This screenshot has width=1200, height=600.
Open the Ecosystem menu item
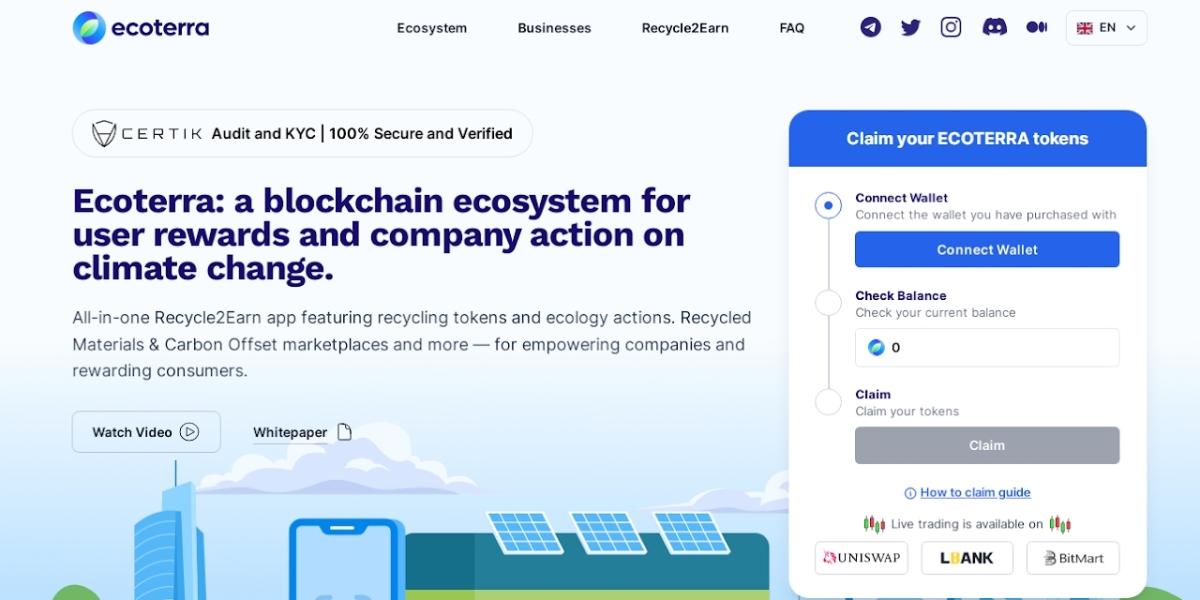click(x=432, y=28)
